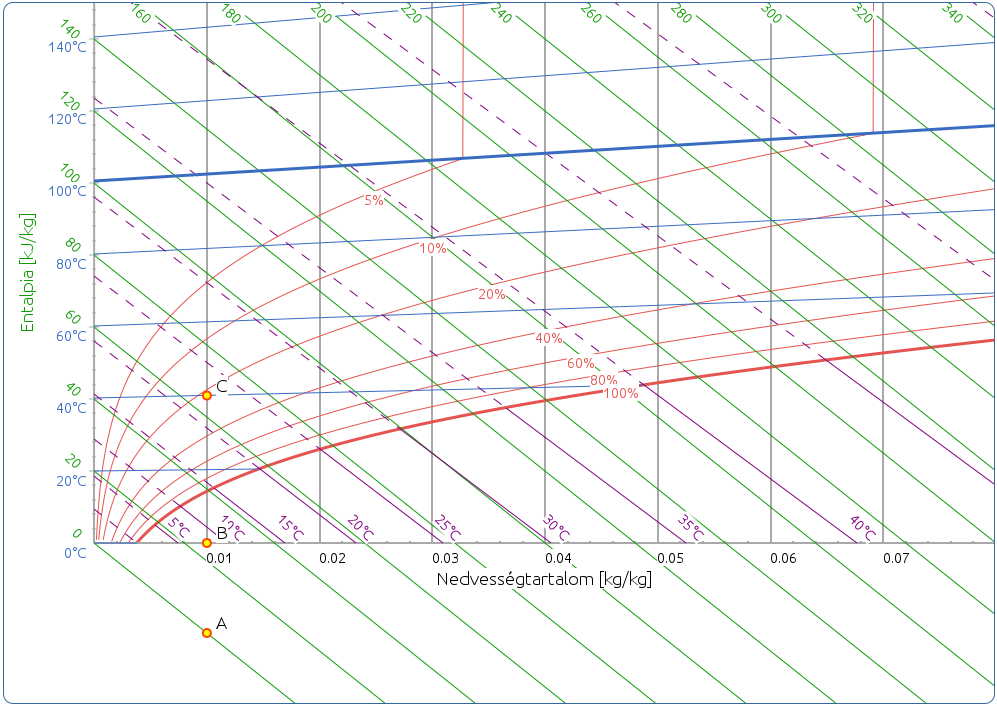Click the red 5% relative humidity label
997x707 pixels.
374,200
